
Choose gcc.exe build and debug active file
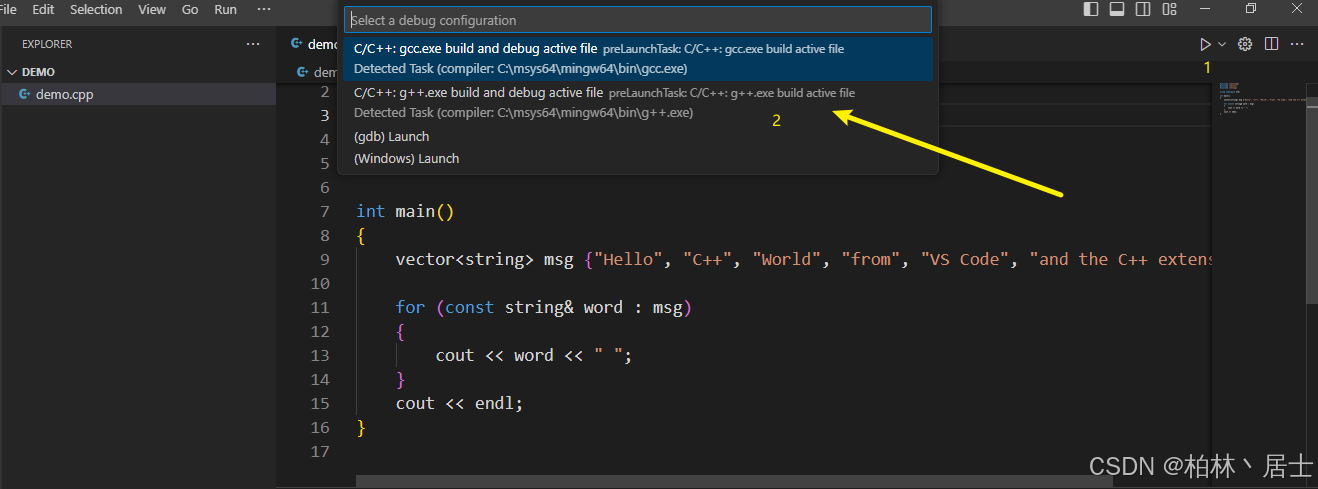tap(638, 59)
